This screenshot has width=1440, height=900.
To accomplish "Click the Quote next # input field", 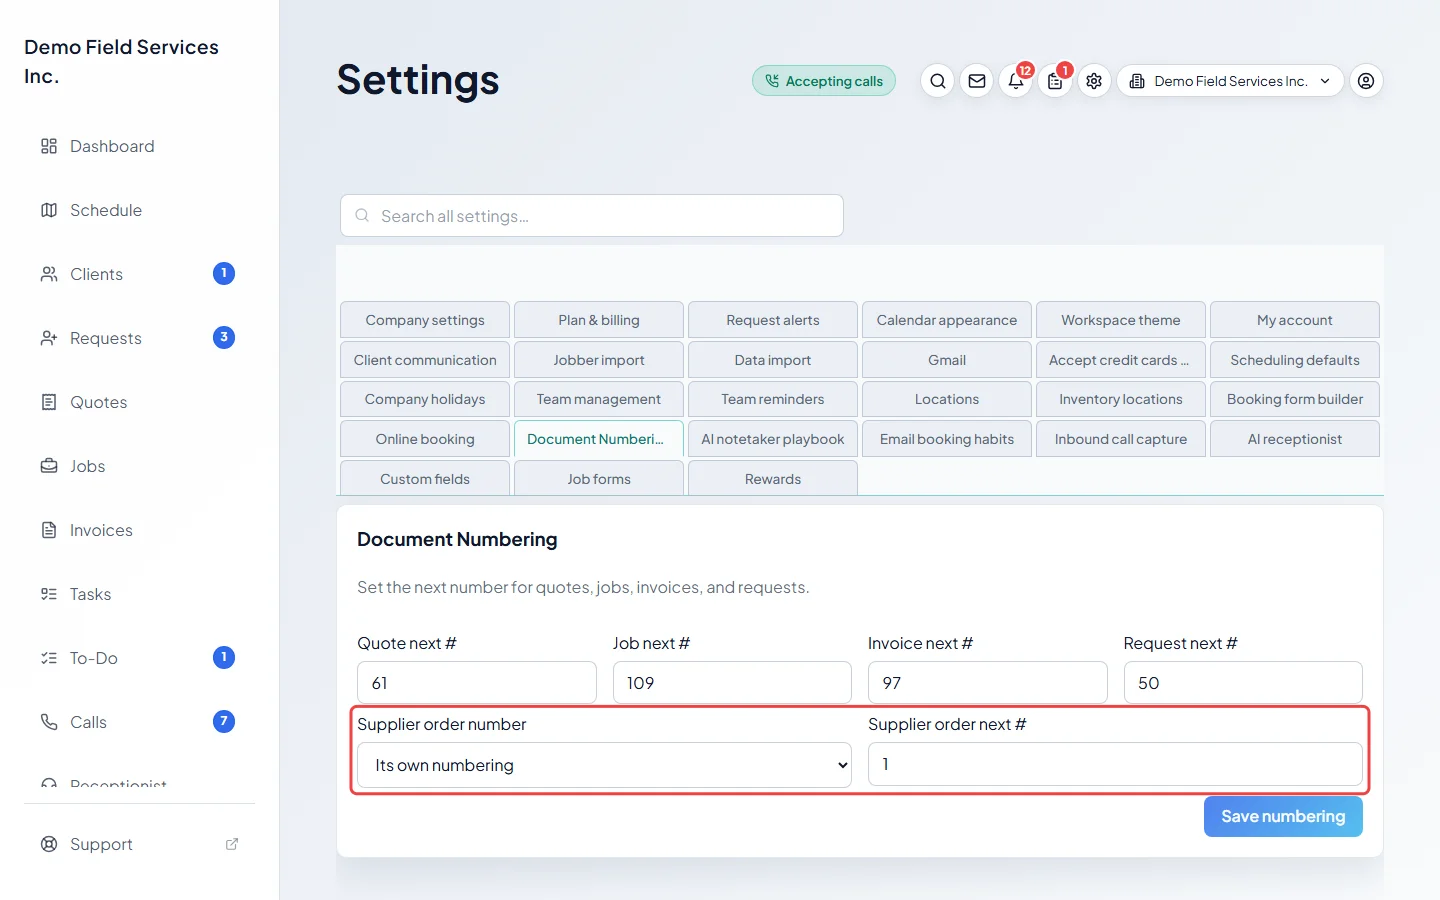I will [x=477, y=683].
